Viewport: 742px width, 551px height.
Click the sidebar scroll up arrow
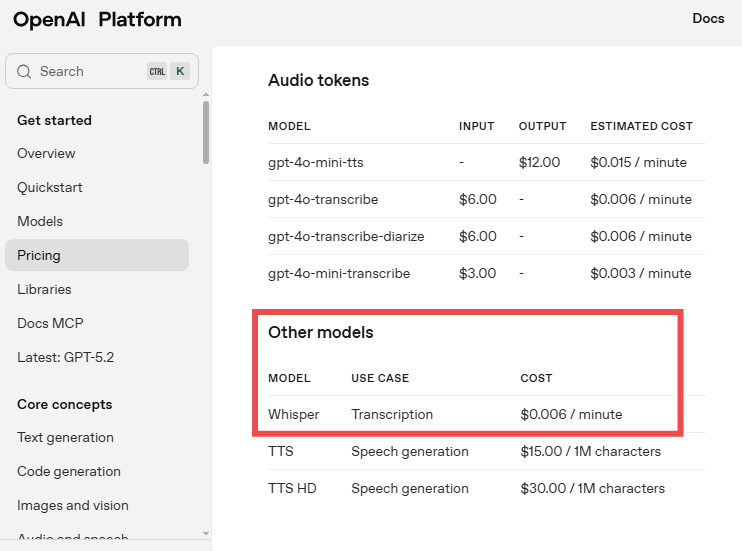tap(206, 95)
